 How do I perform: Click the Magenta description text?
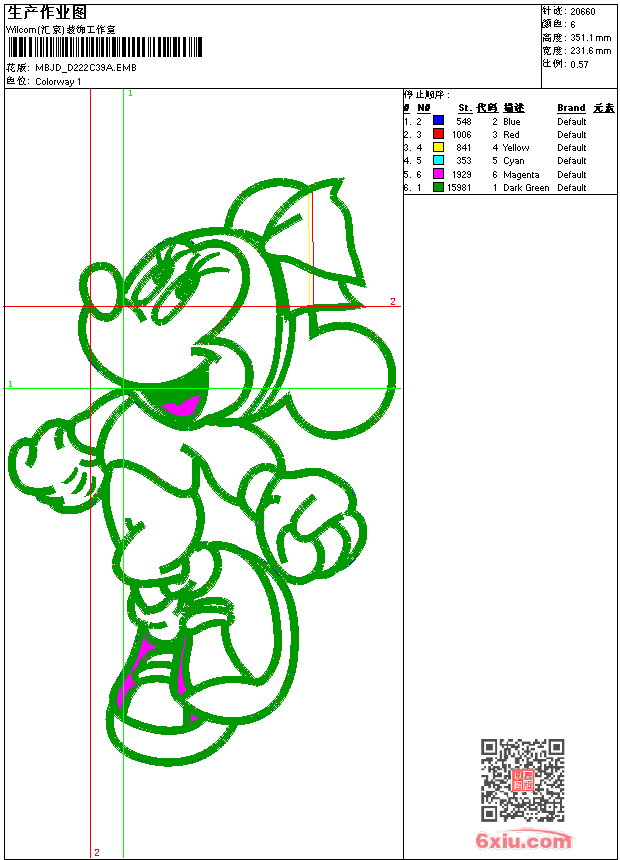point(521,175)
